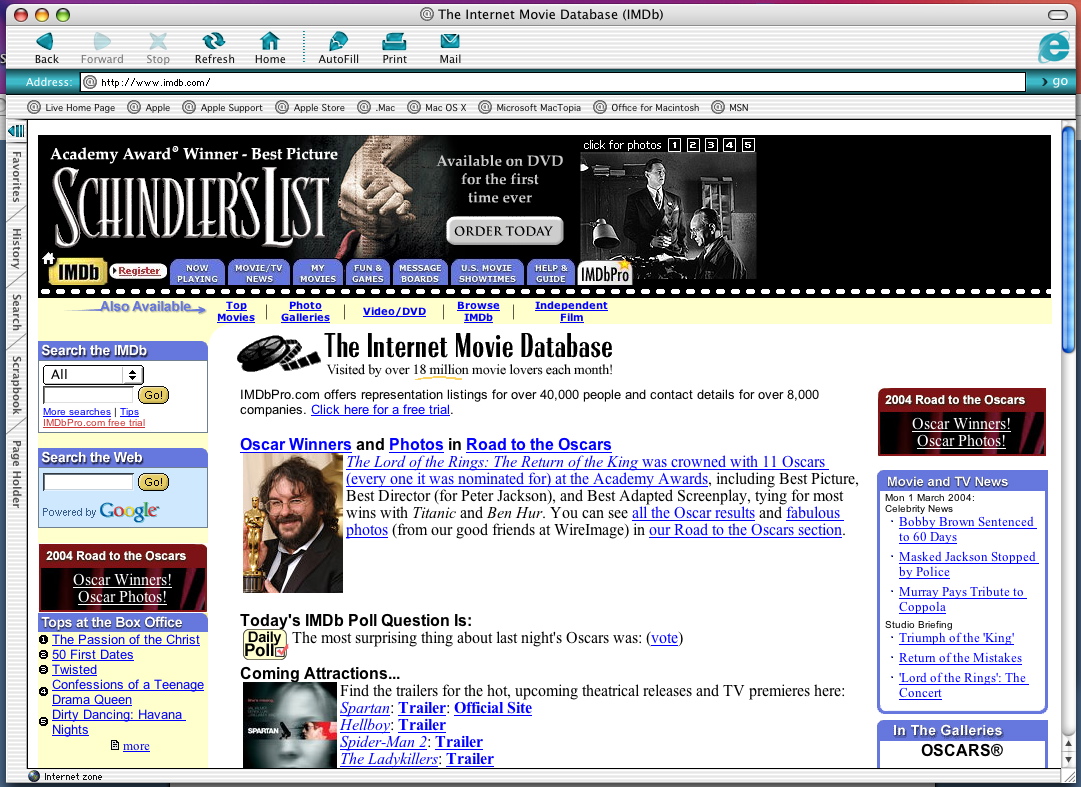
Task: Click the Internet Explorer logo icon
Action: 1054,47
